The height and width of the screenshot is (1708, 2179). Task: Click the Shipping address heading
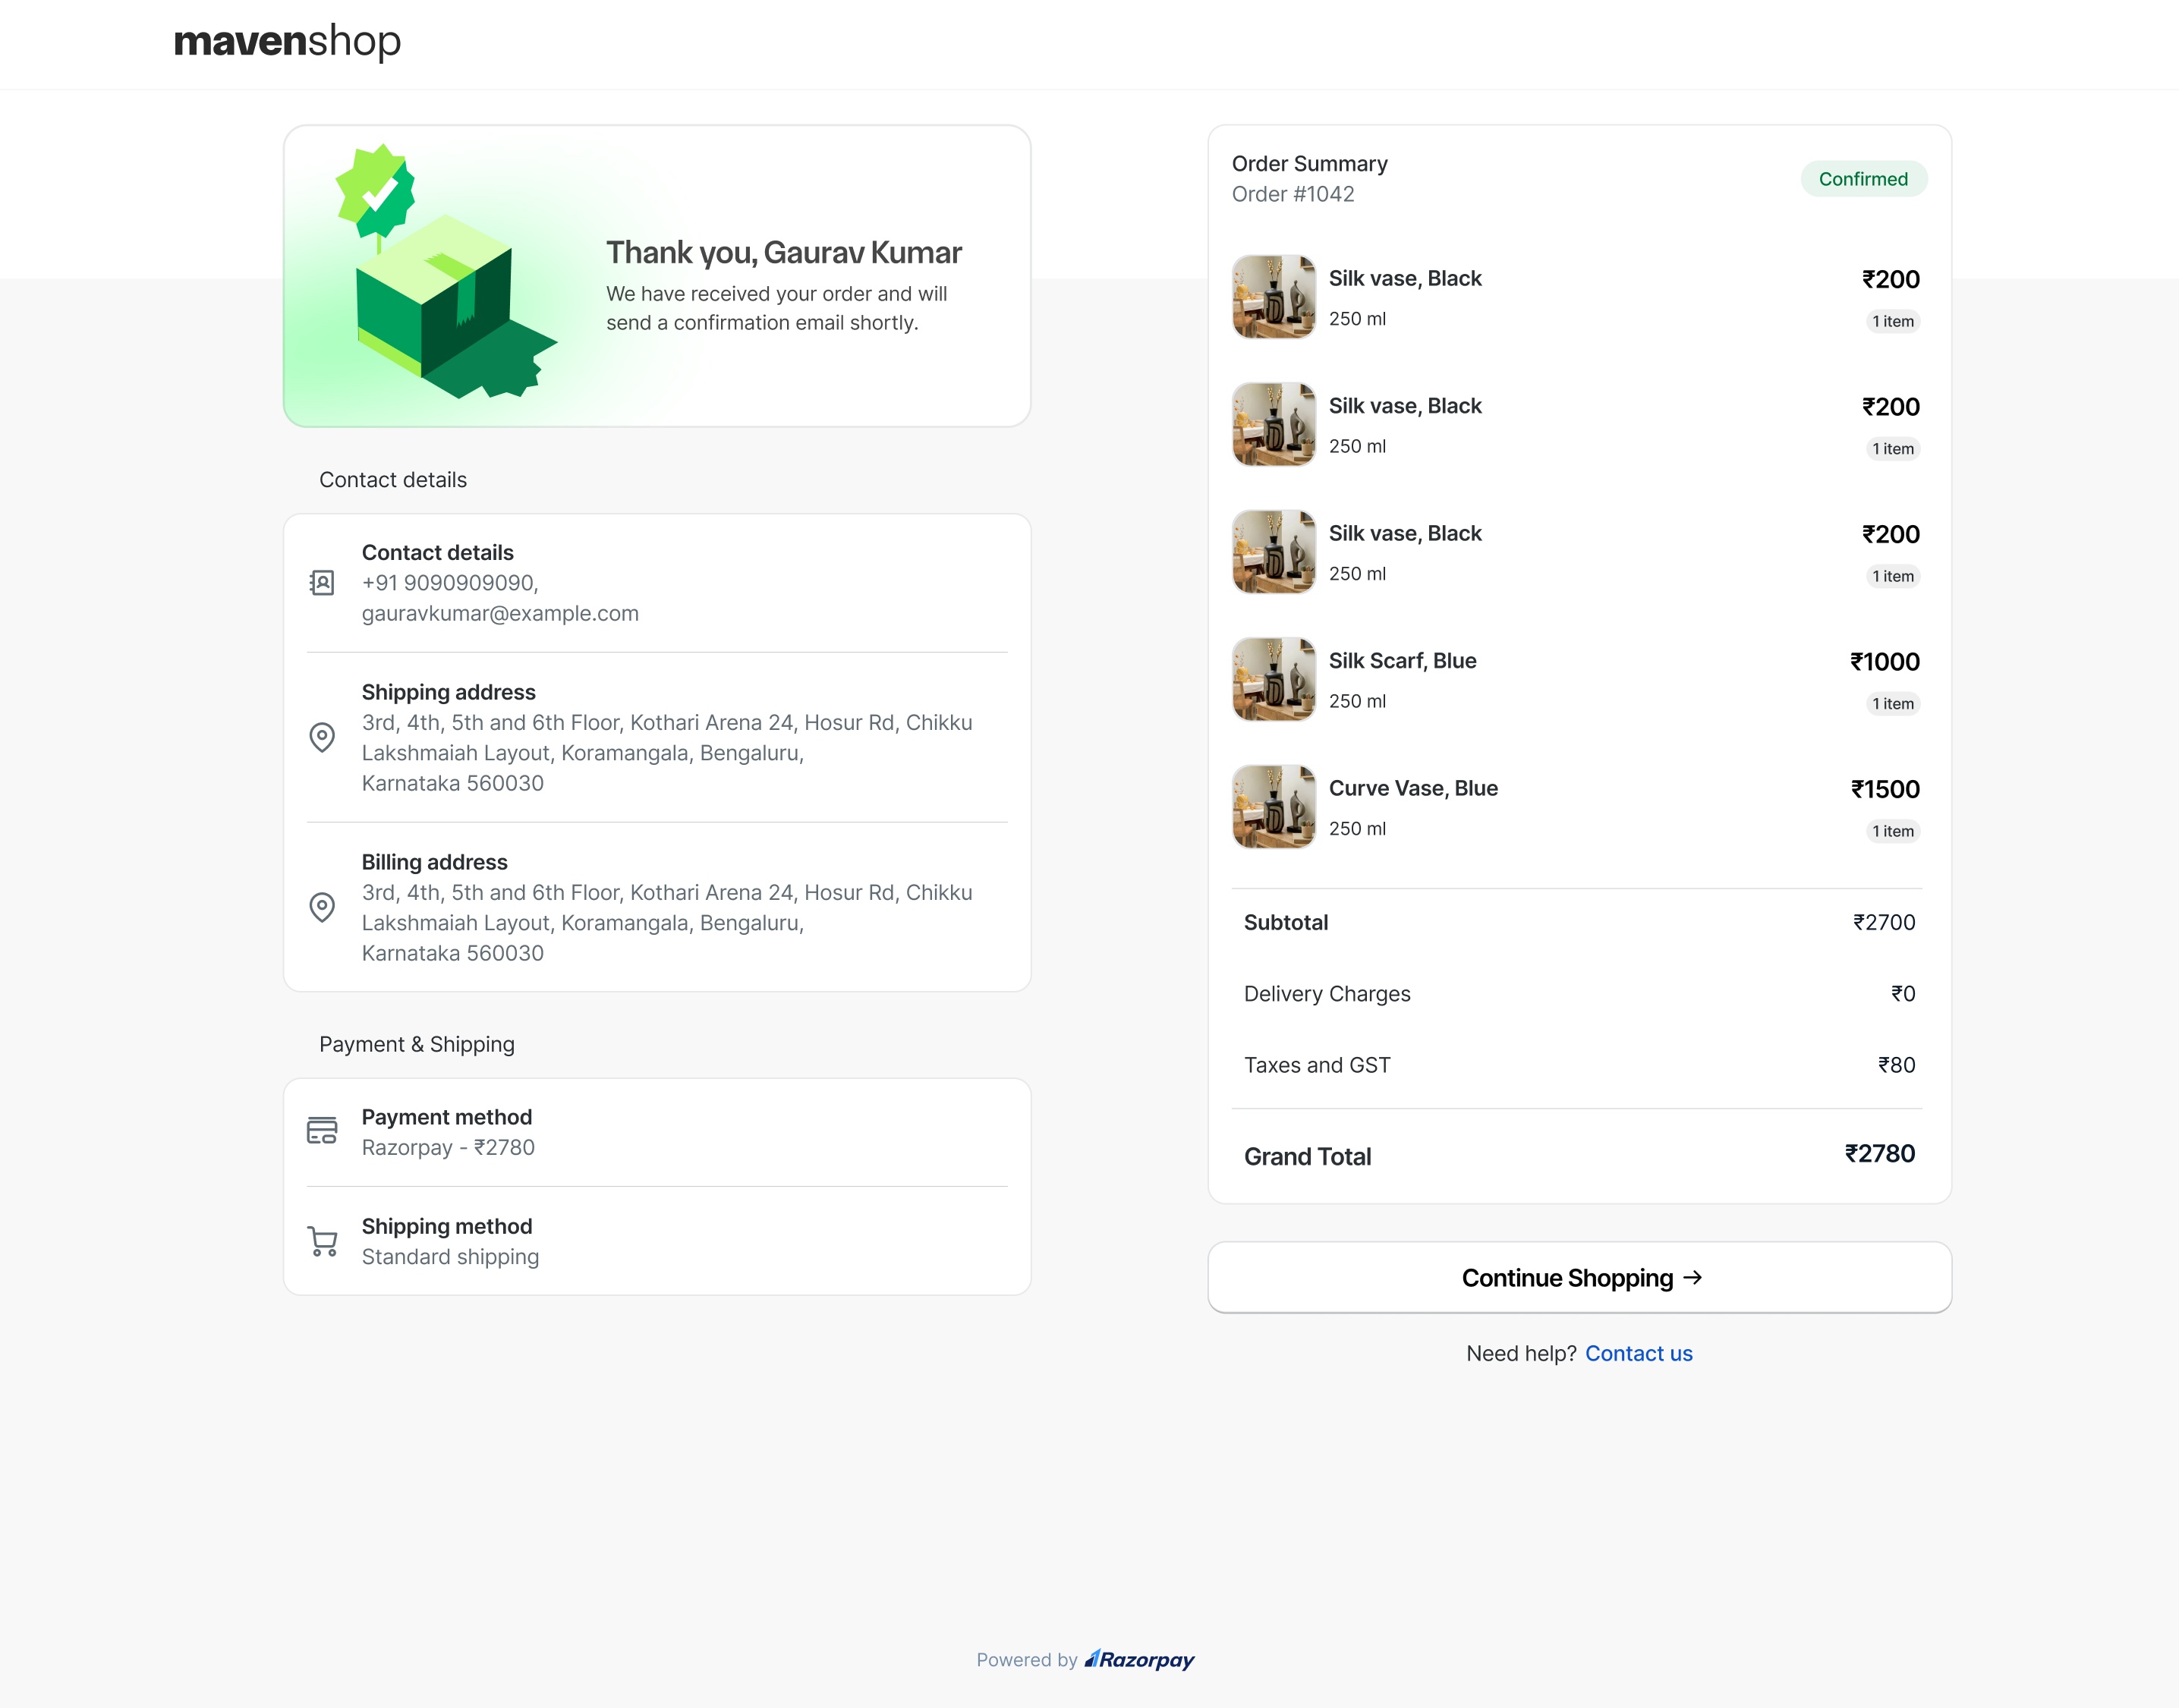448,692
